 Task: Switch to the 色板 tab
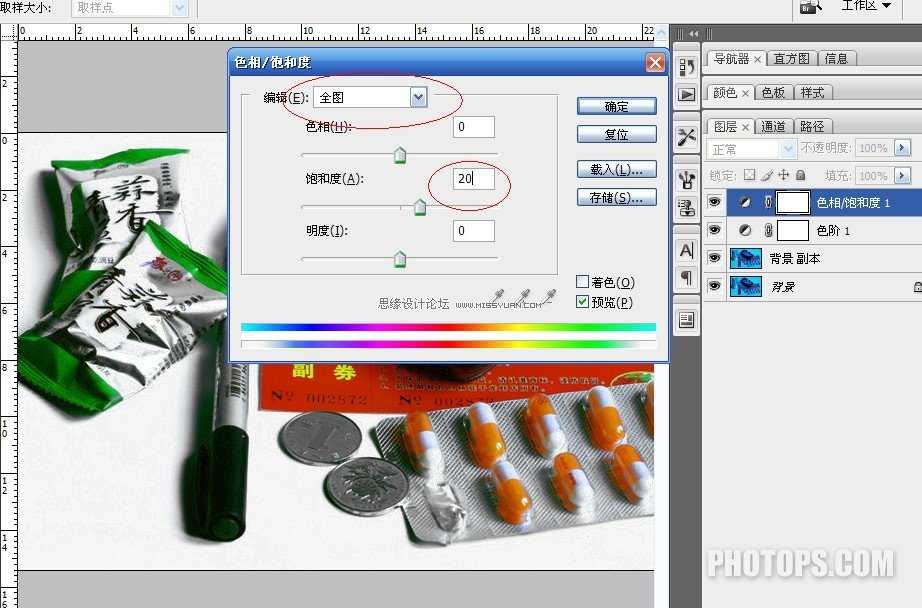(773, 92)
